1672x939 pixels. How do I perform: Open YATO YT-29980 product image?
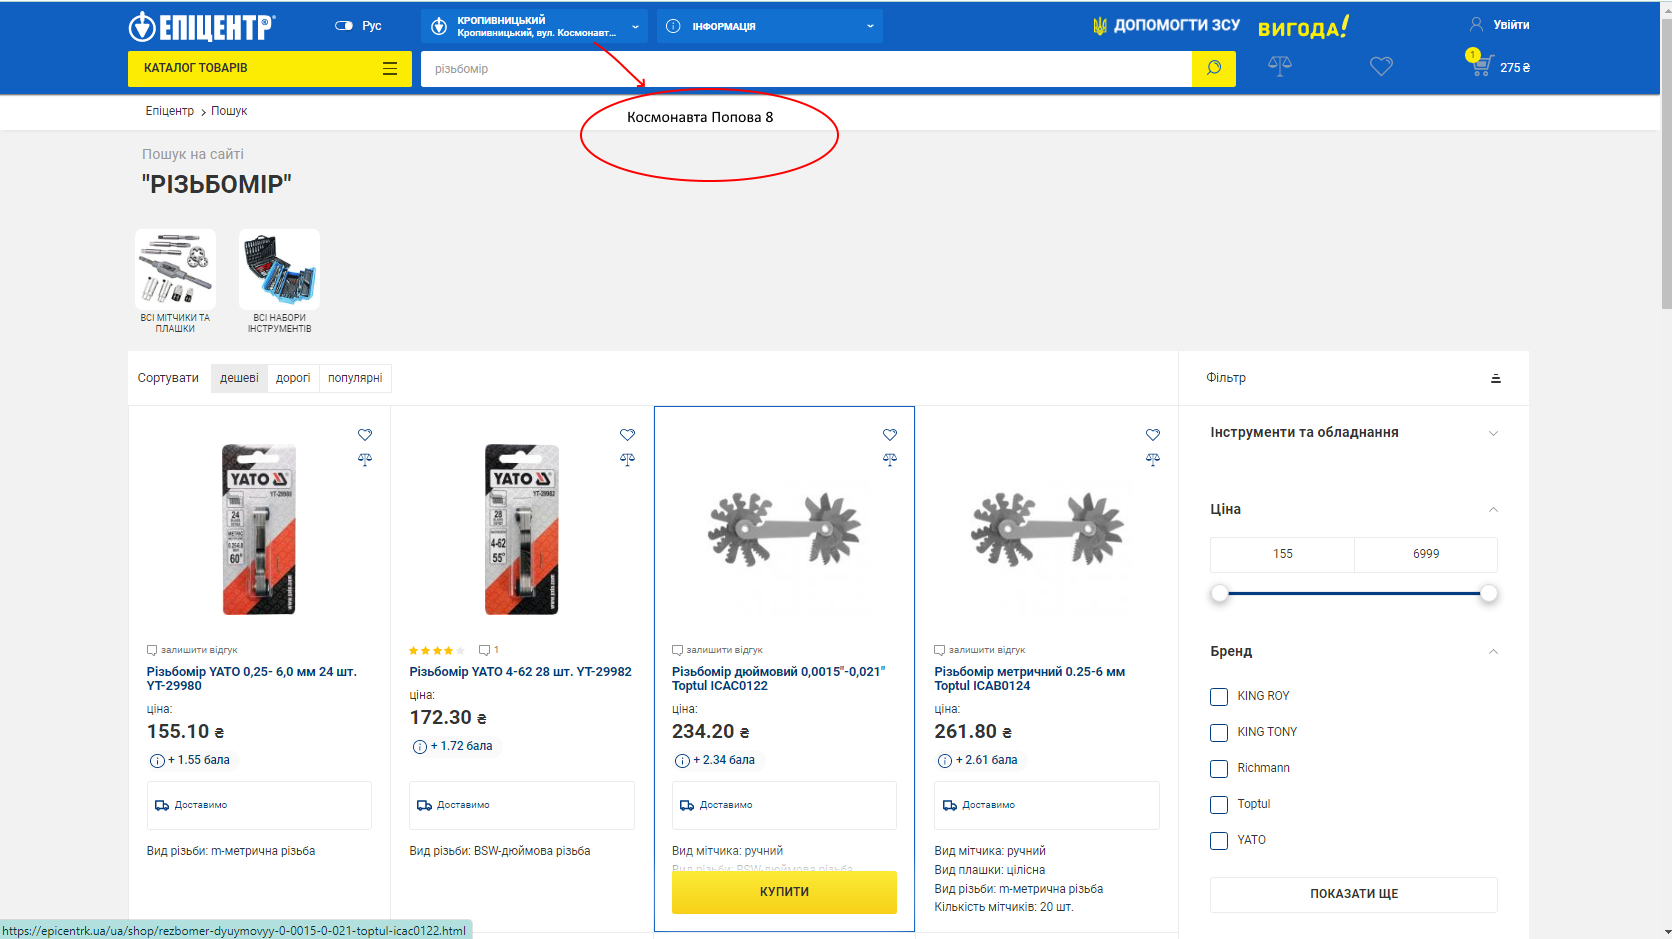259,529
